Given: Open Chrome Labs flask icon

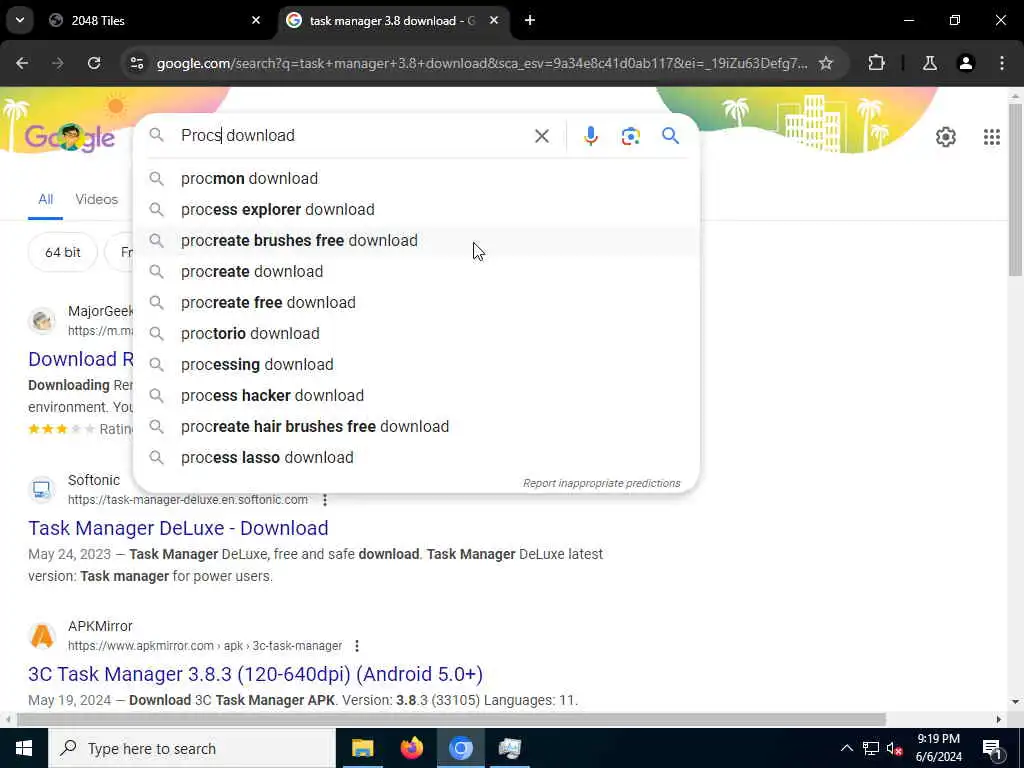Looking at the screenshot, I should click(x=929, y=63).
